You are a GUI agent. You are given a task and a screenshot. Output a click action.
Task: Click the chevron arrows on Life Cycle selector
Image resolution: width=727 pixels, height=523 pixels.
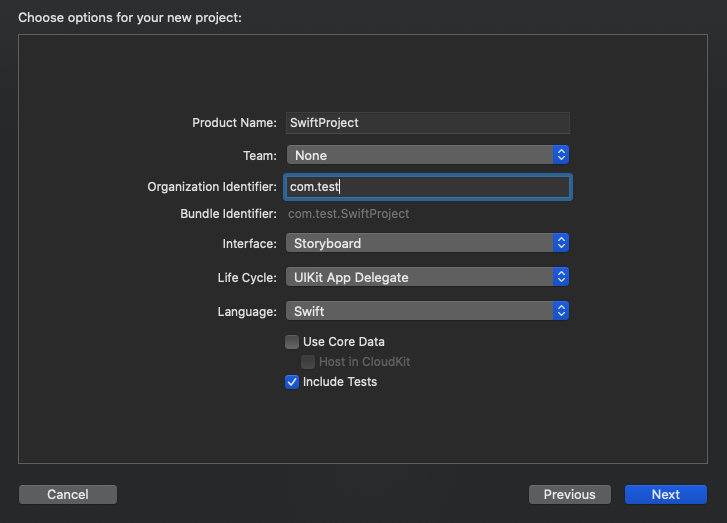click(x=562, y=277)
